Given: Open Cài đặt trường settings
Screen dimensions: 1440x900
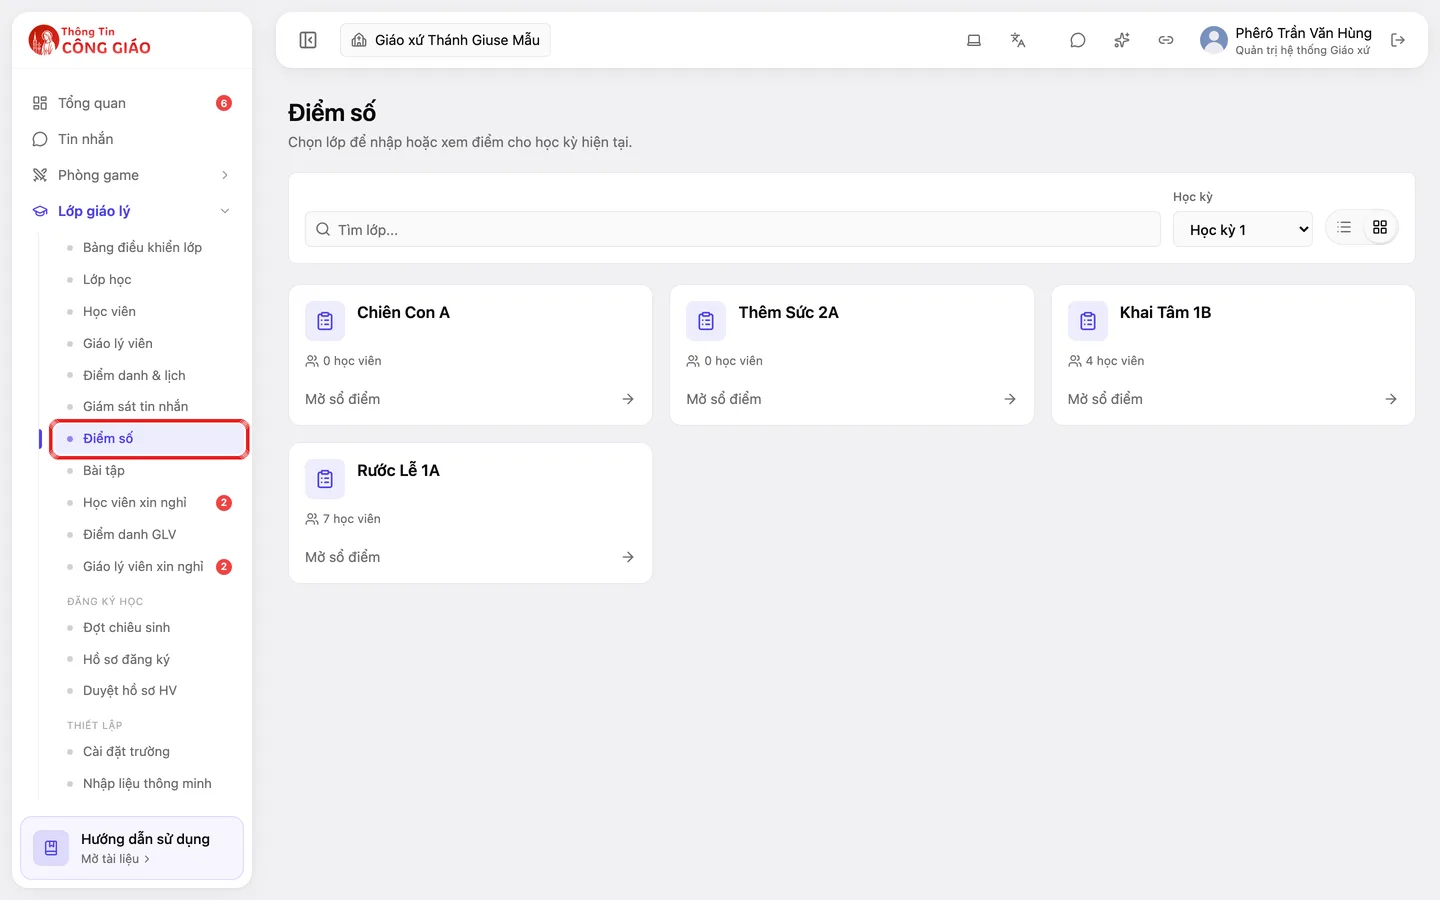Looking at the screenshot, I should pyautogui.click(x=150, y=751).
